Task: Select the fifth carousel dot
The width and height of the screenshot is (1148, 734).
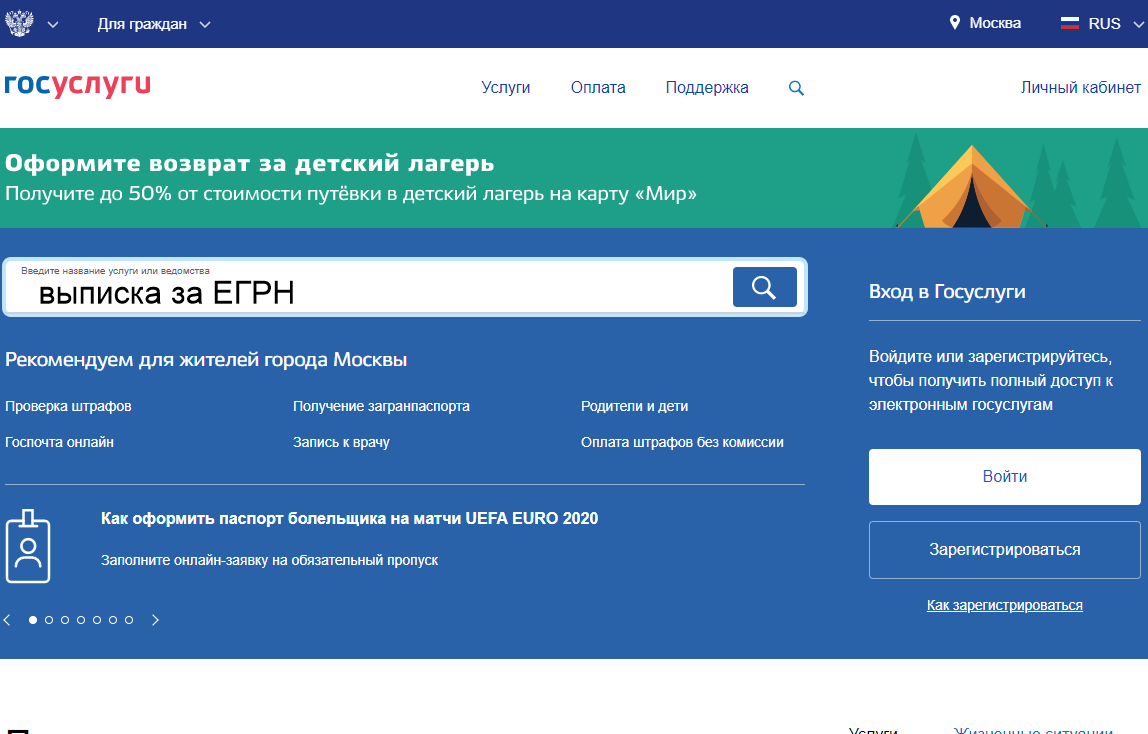Action: coord(97,620)
